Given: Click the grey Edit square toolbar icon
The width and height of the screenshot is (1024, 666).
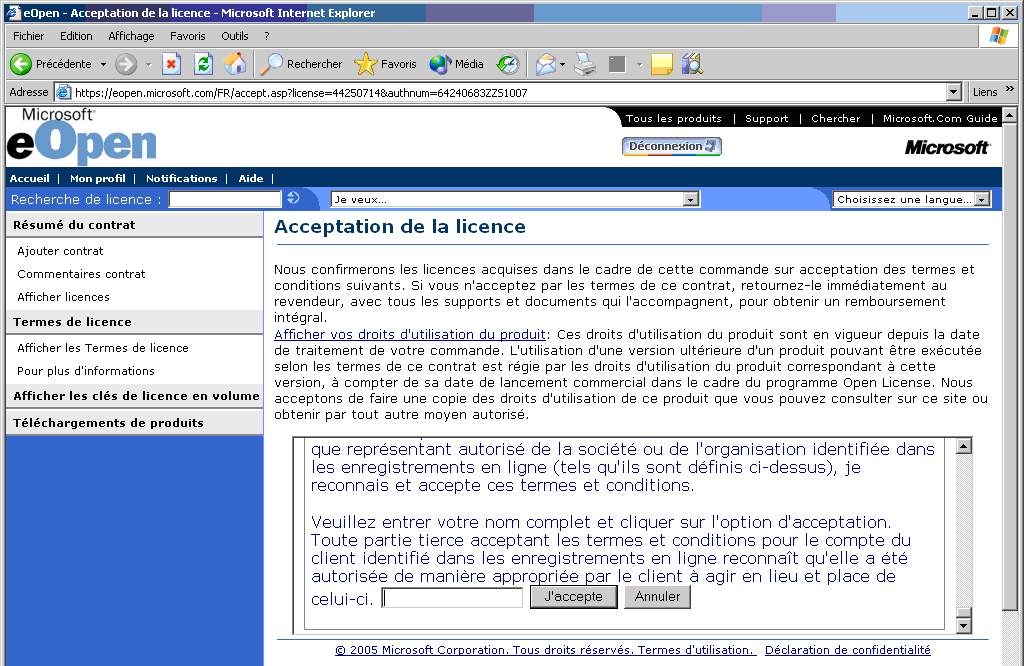Looking at the screenshot, I should point(617,64).
